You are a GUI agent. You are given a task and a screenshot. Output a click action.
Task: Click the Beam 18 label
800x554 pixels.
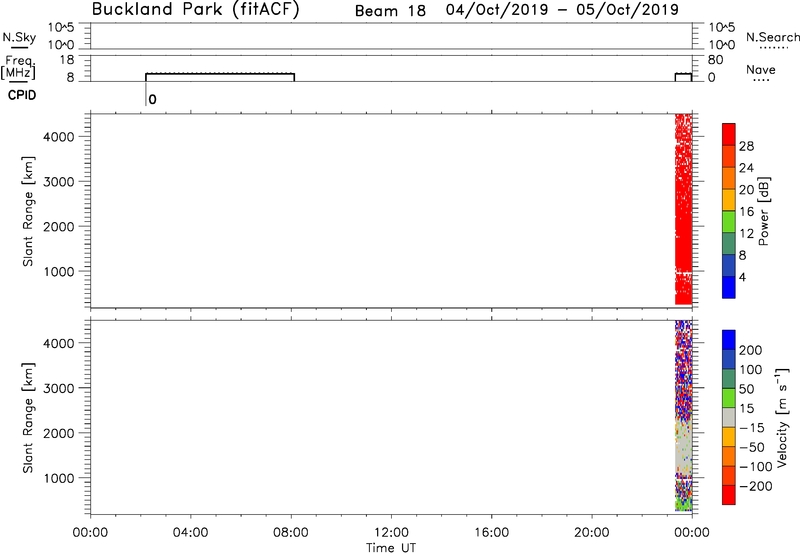coord(390,10)
